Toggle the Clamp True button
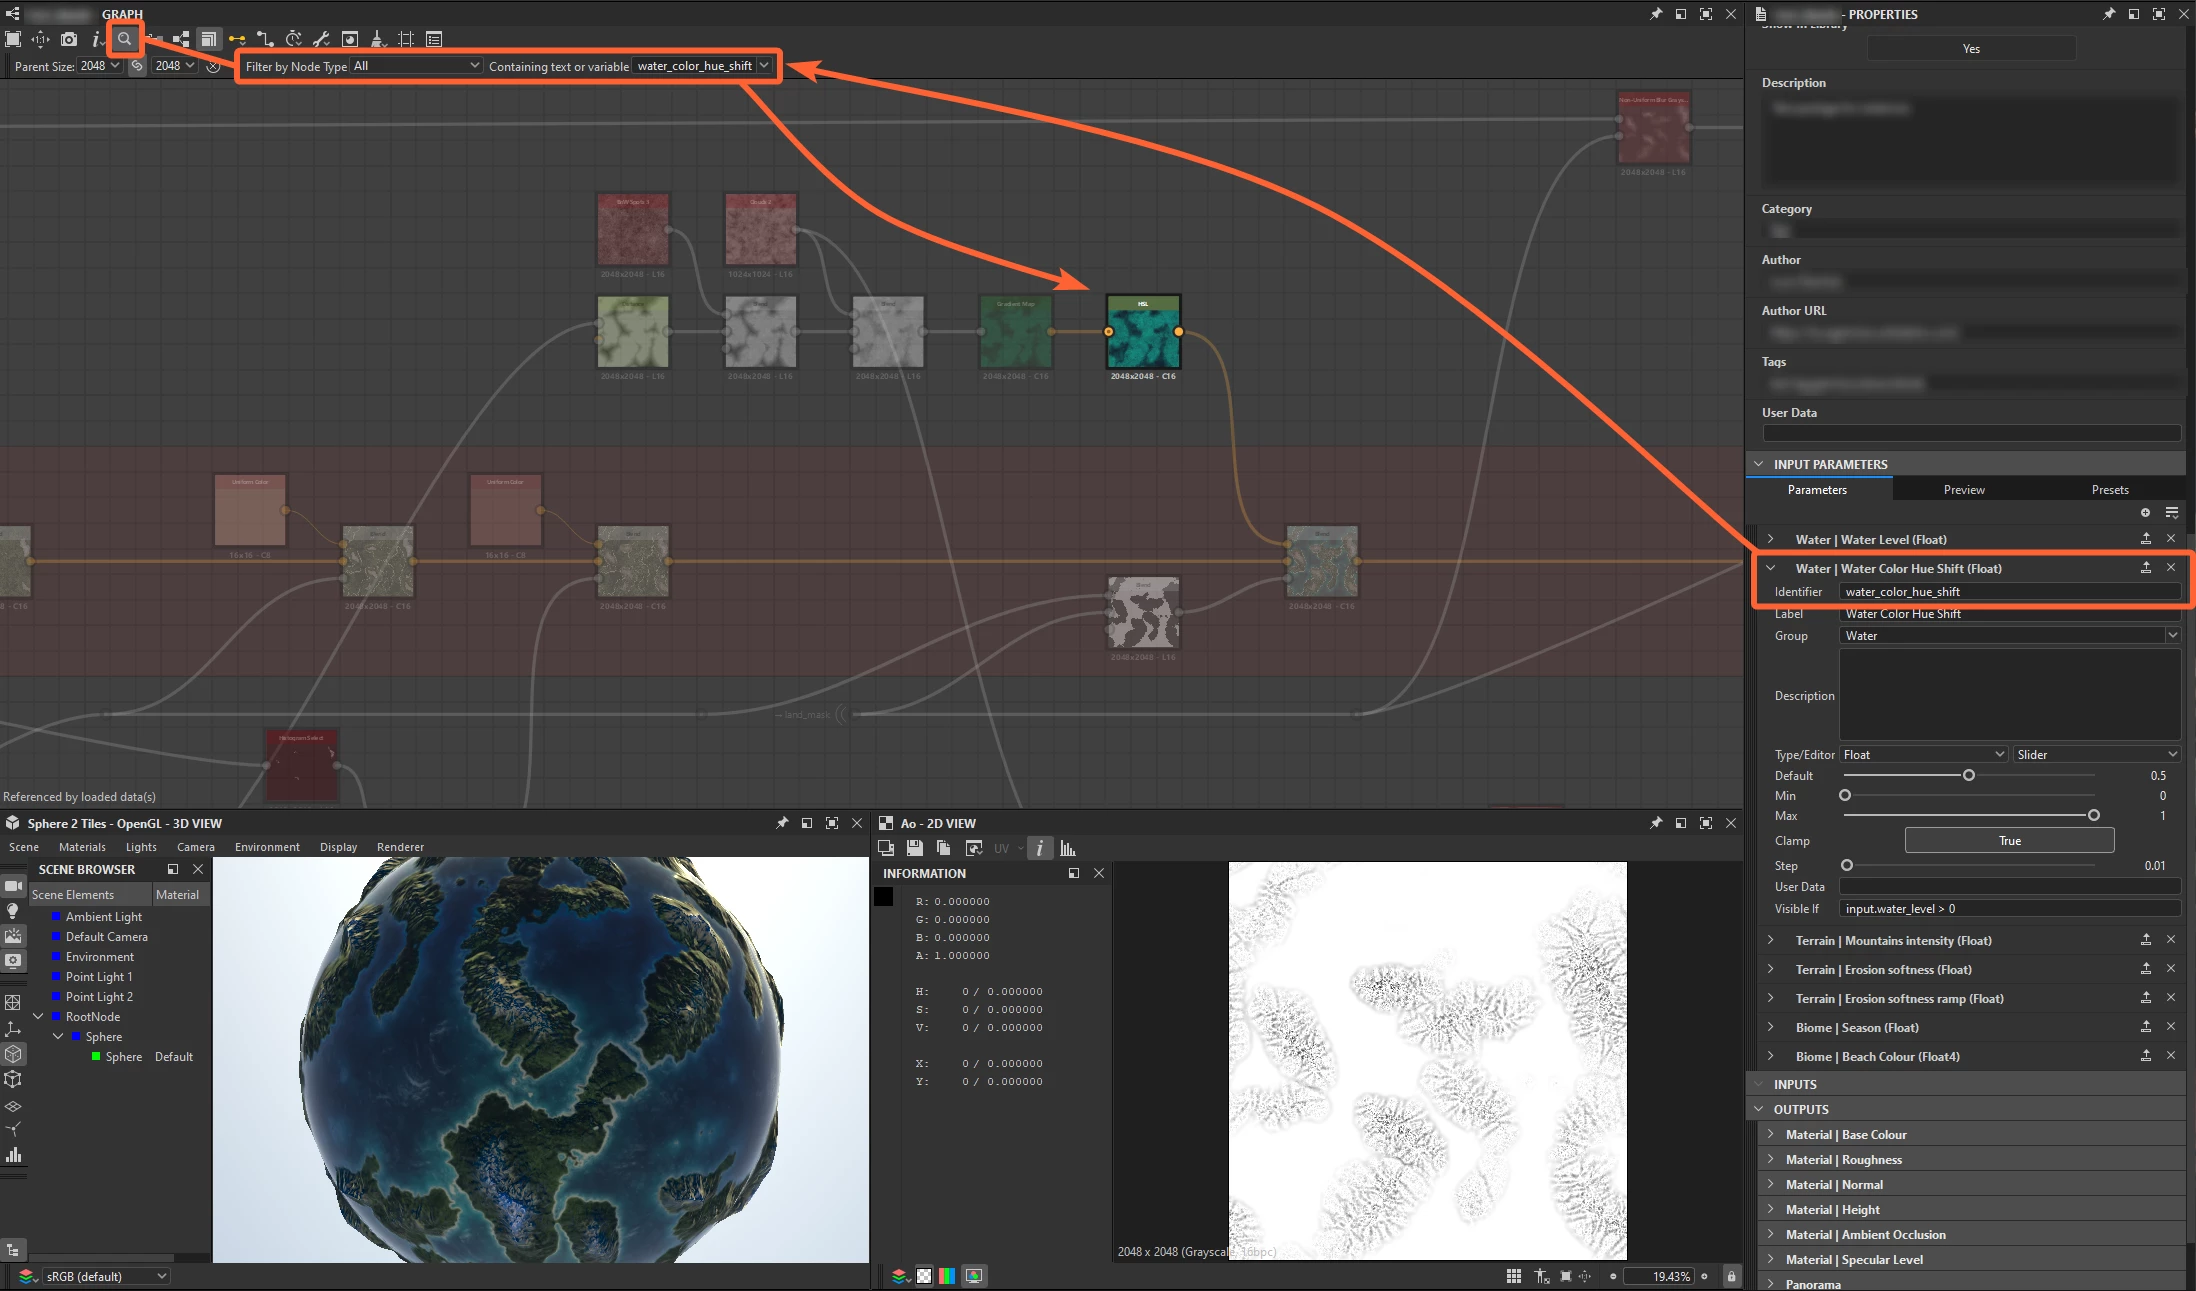Screen dimensions: 2196x1291 (2009, 841)
